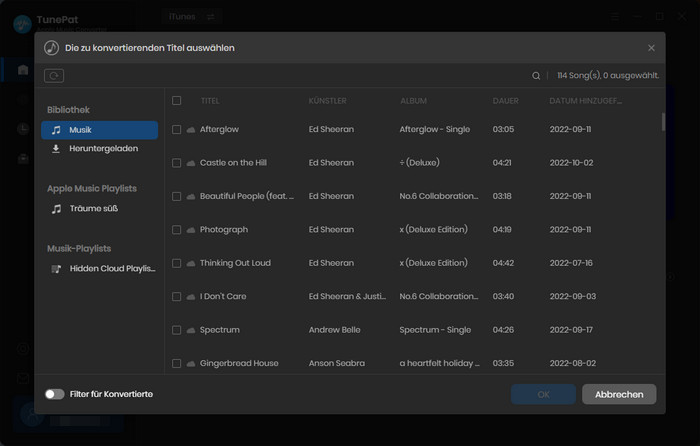
Task: Click the duration 04:42 cell
Action: pyautogui.click(x=503, y=263)
